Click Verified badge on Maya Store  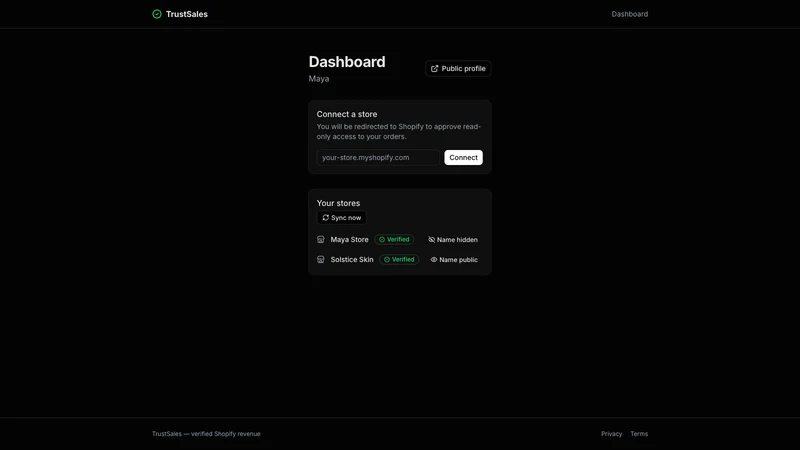point(394,239)
